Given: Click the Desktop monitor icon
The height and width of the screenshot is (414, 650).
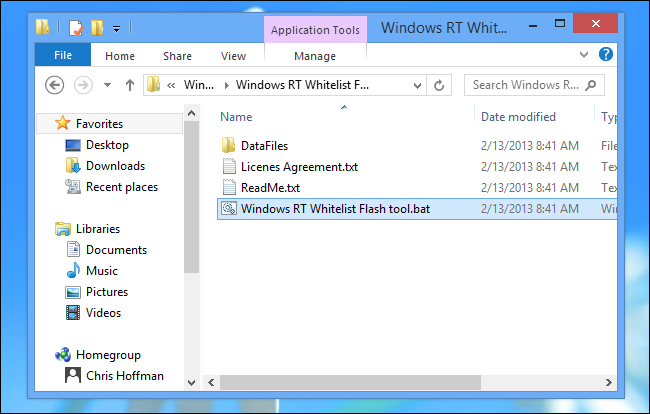Looking at the screenshot, I should [x=73, y=145].
